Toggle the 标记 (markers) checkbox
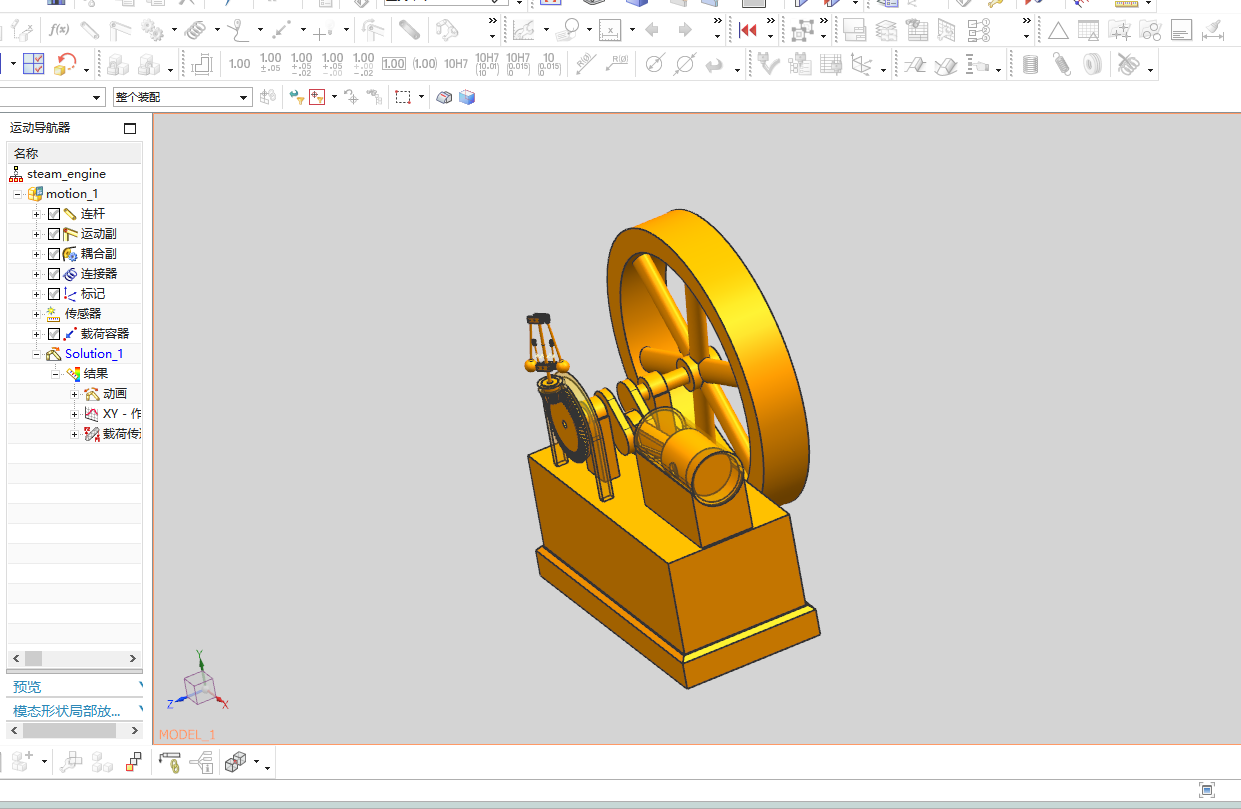The image size is (1241, 809). pyautogui.click(x=54, y=294)
